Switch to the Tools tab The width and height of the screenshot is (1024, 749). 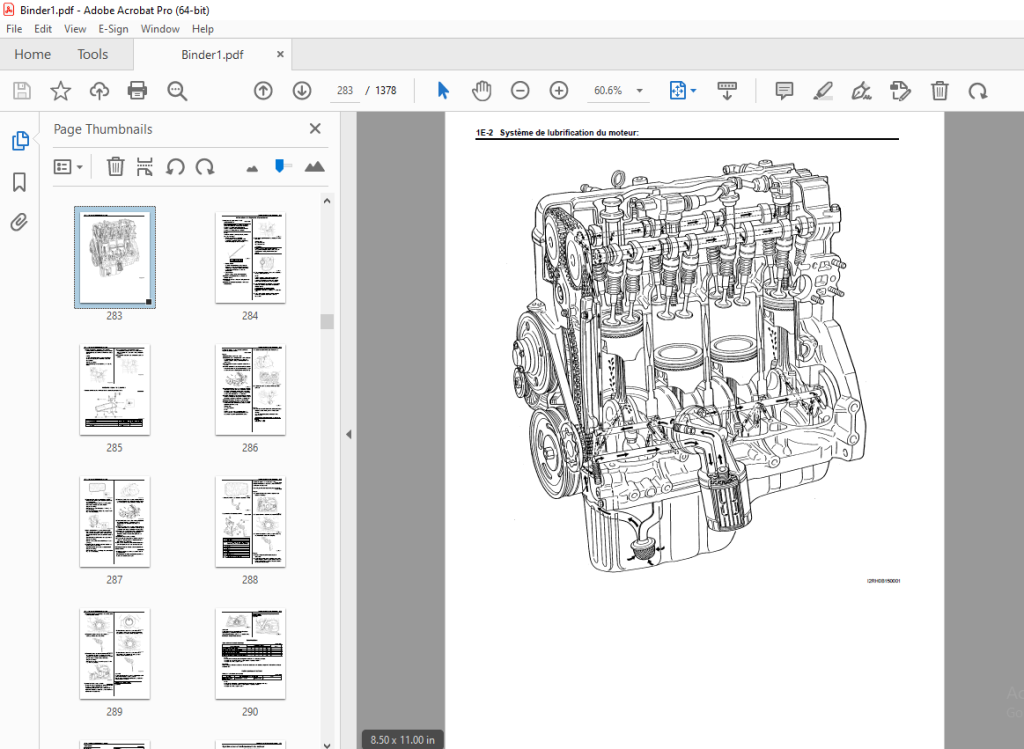point(93,54)
